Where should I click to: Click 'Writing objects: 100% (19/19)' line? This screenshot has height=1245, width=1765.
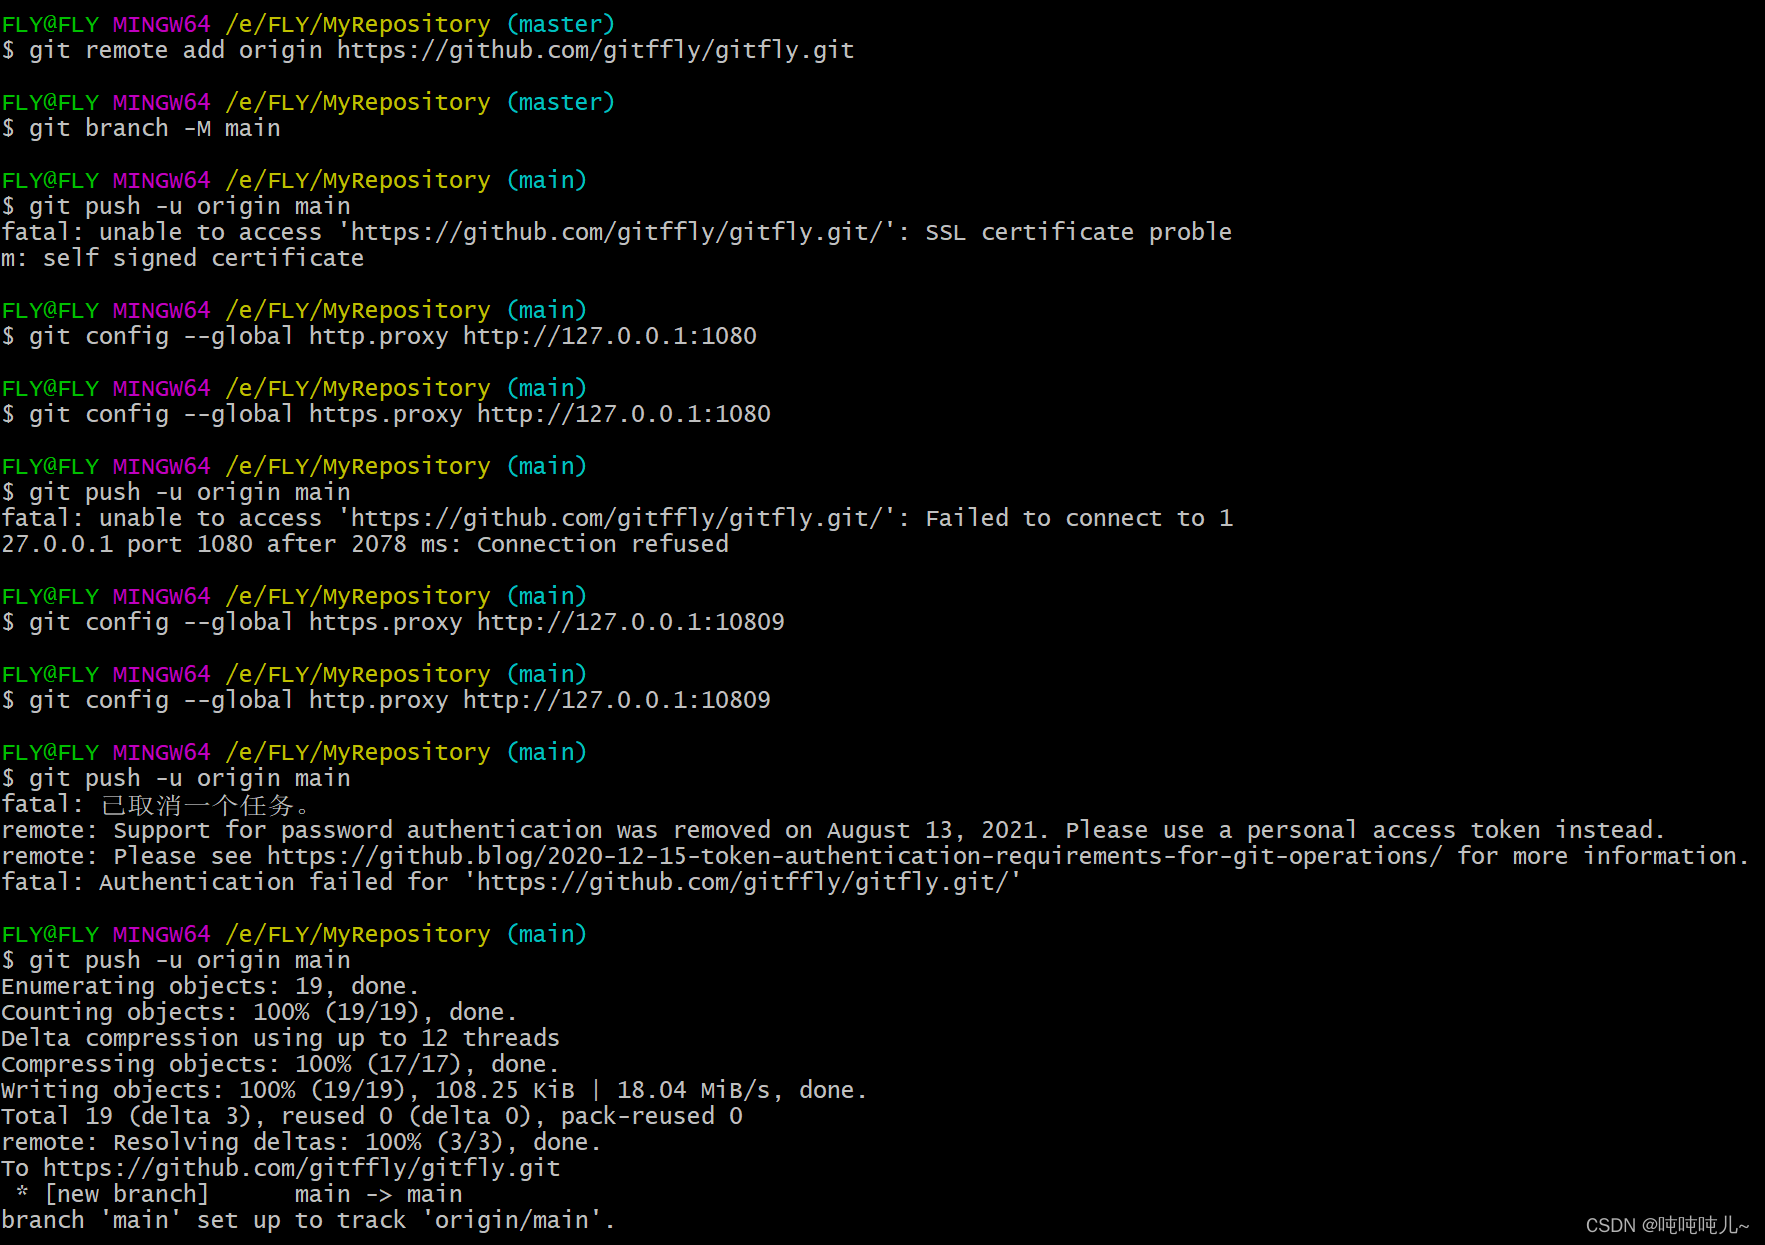point(434,1090)
